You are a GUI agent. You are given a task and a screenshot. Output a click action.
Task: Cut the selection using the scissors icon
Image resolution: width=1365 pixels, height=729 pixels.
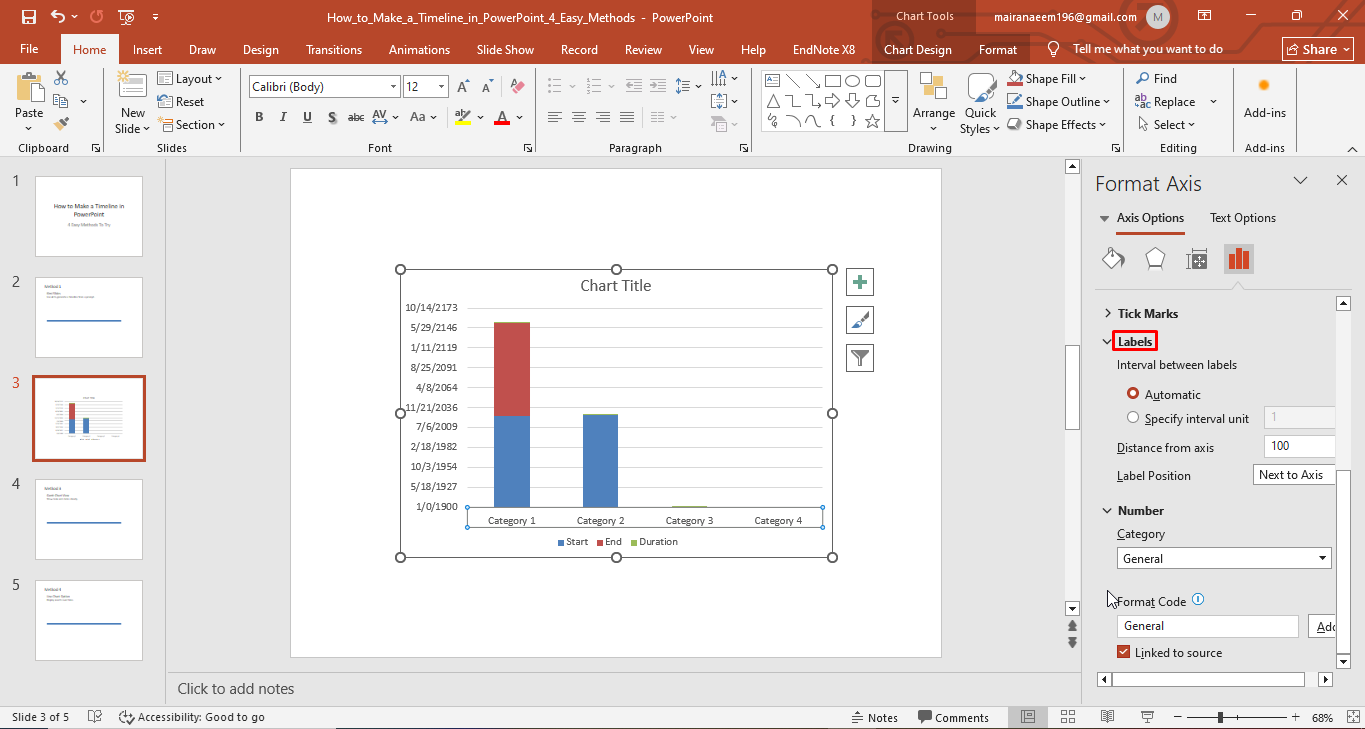(61, 78)
